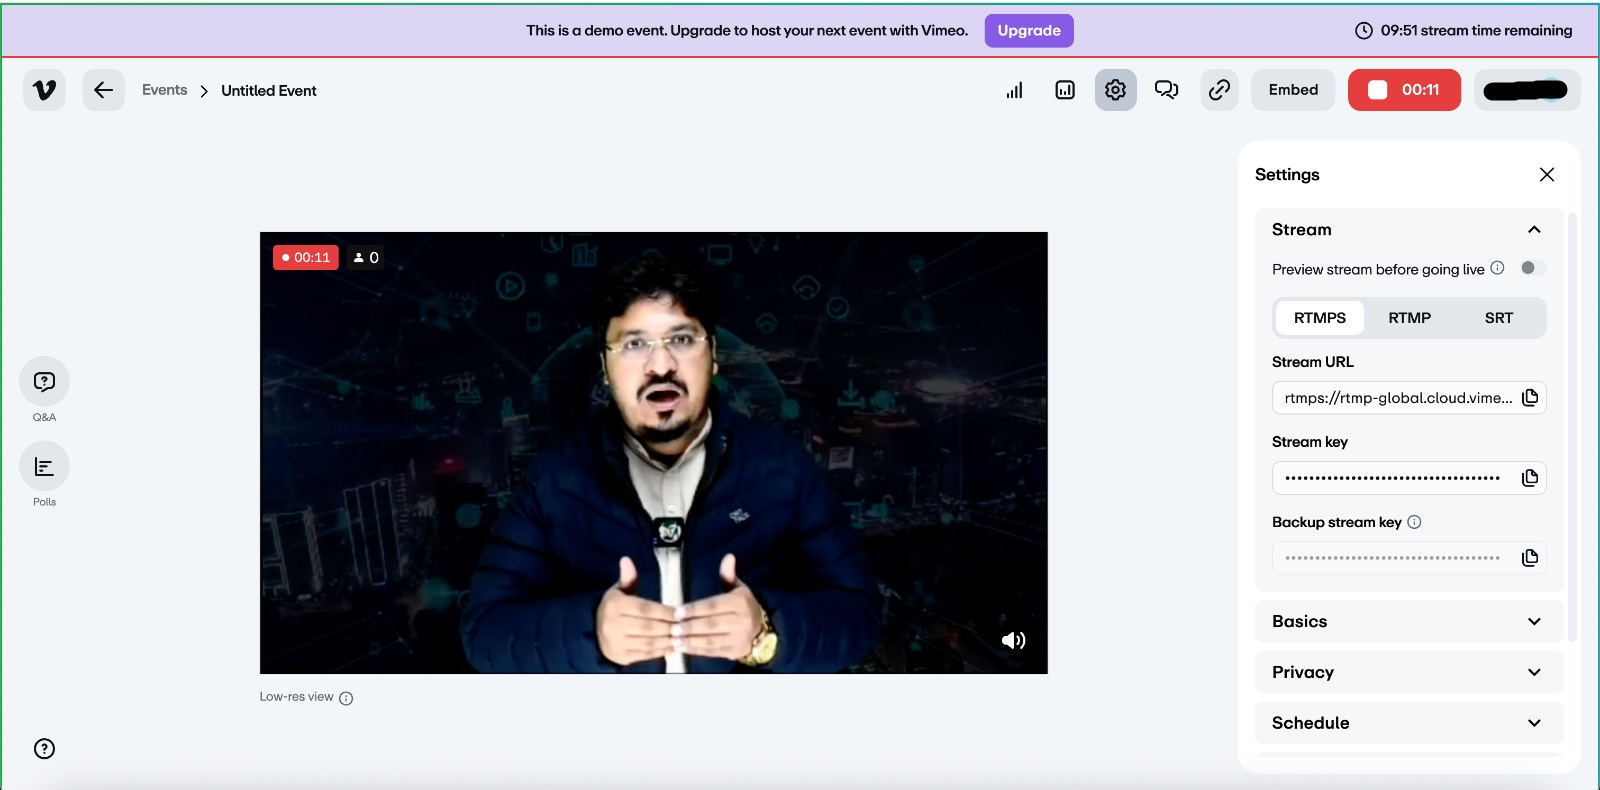Stop the live stream recording
This screenshot has height=790, width=1600.
coord(1403,90)
